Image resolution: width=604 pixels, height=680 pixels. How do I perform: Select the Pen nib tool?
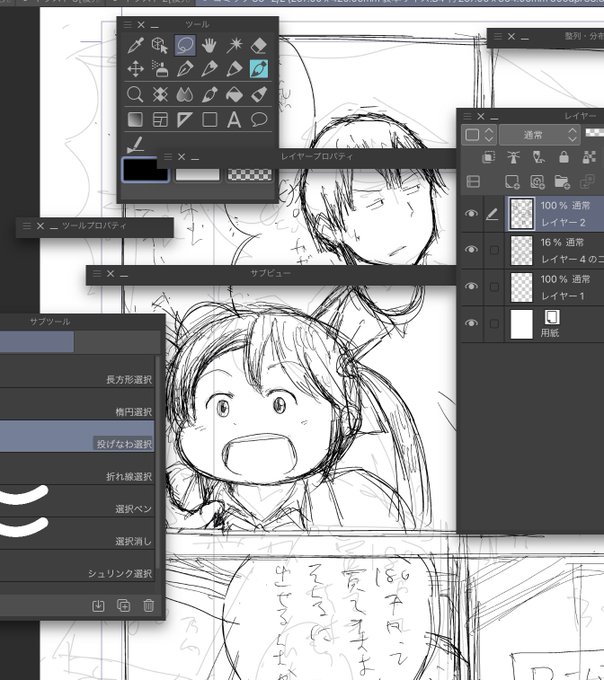click(x=185, y=69)
